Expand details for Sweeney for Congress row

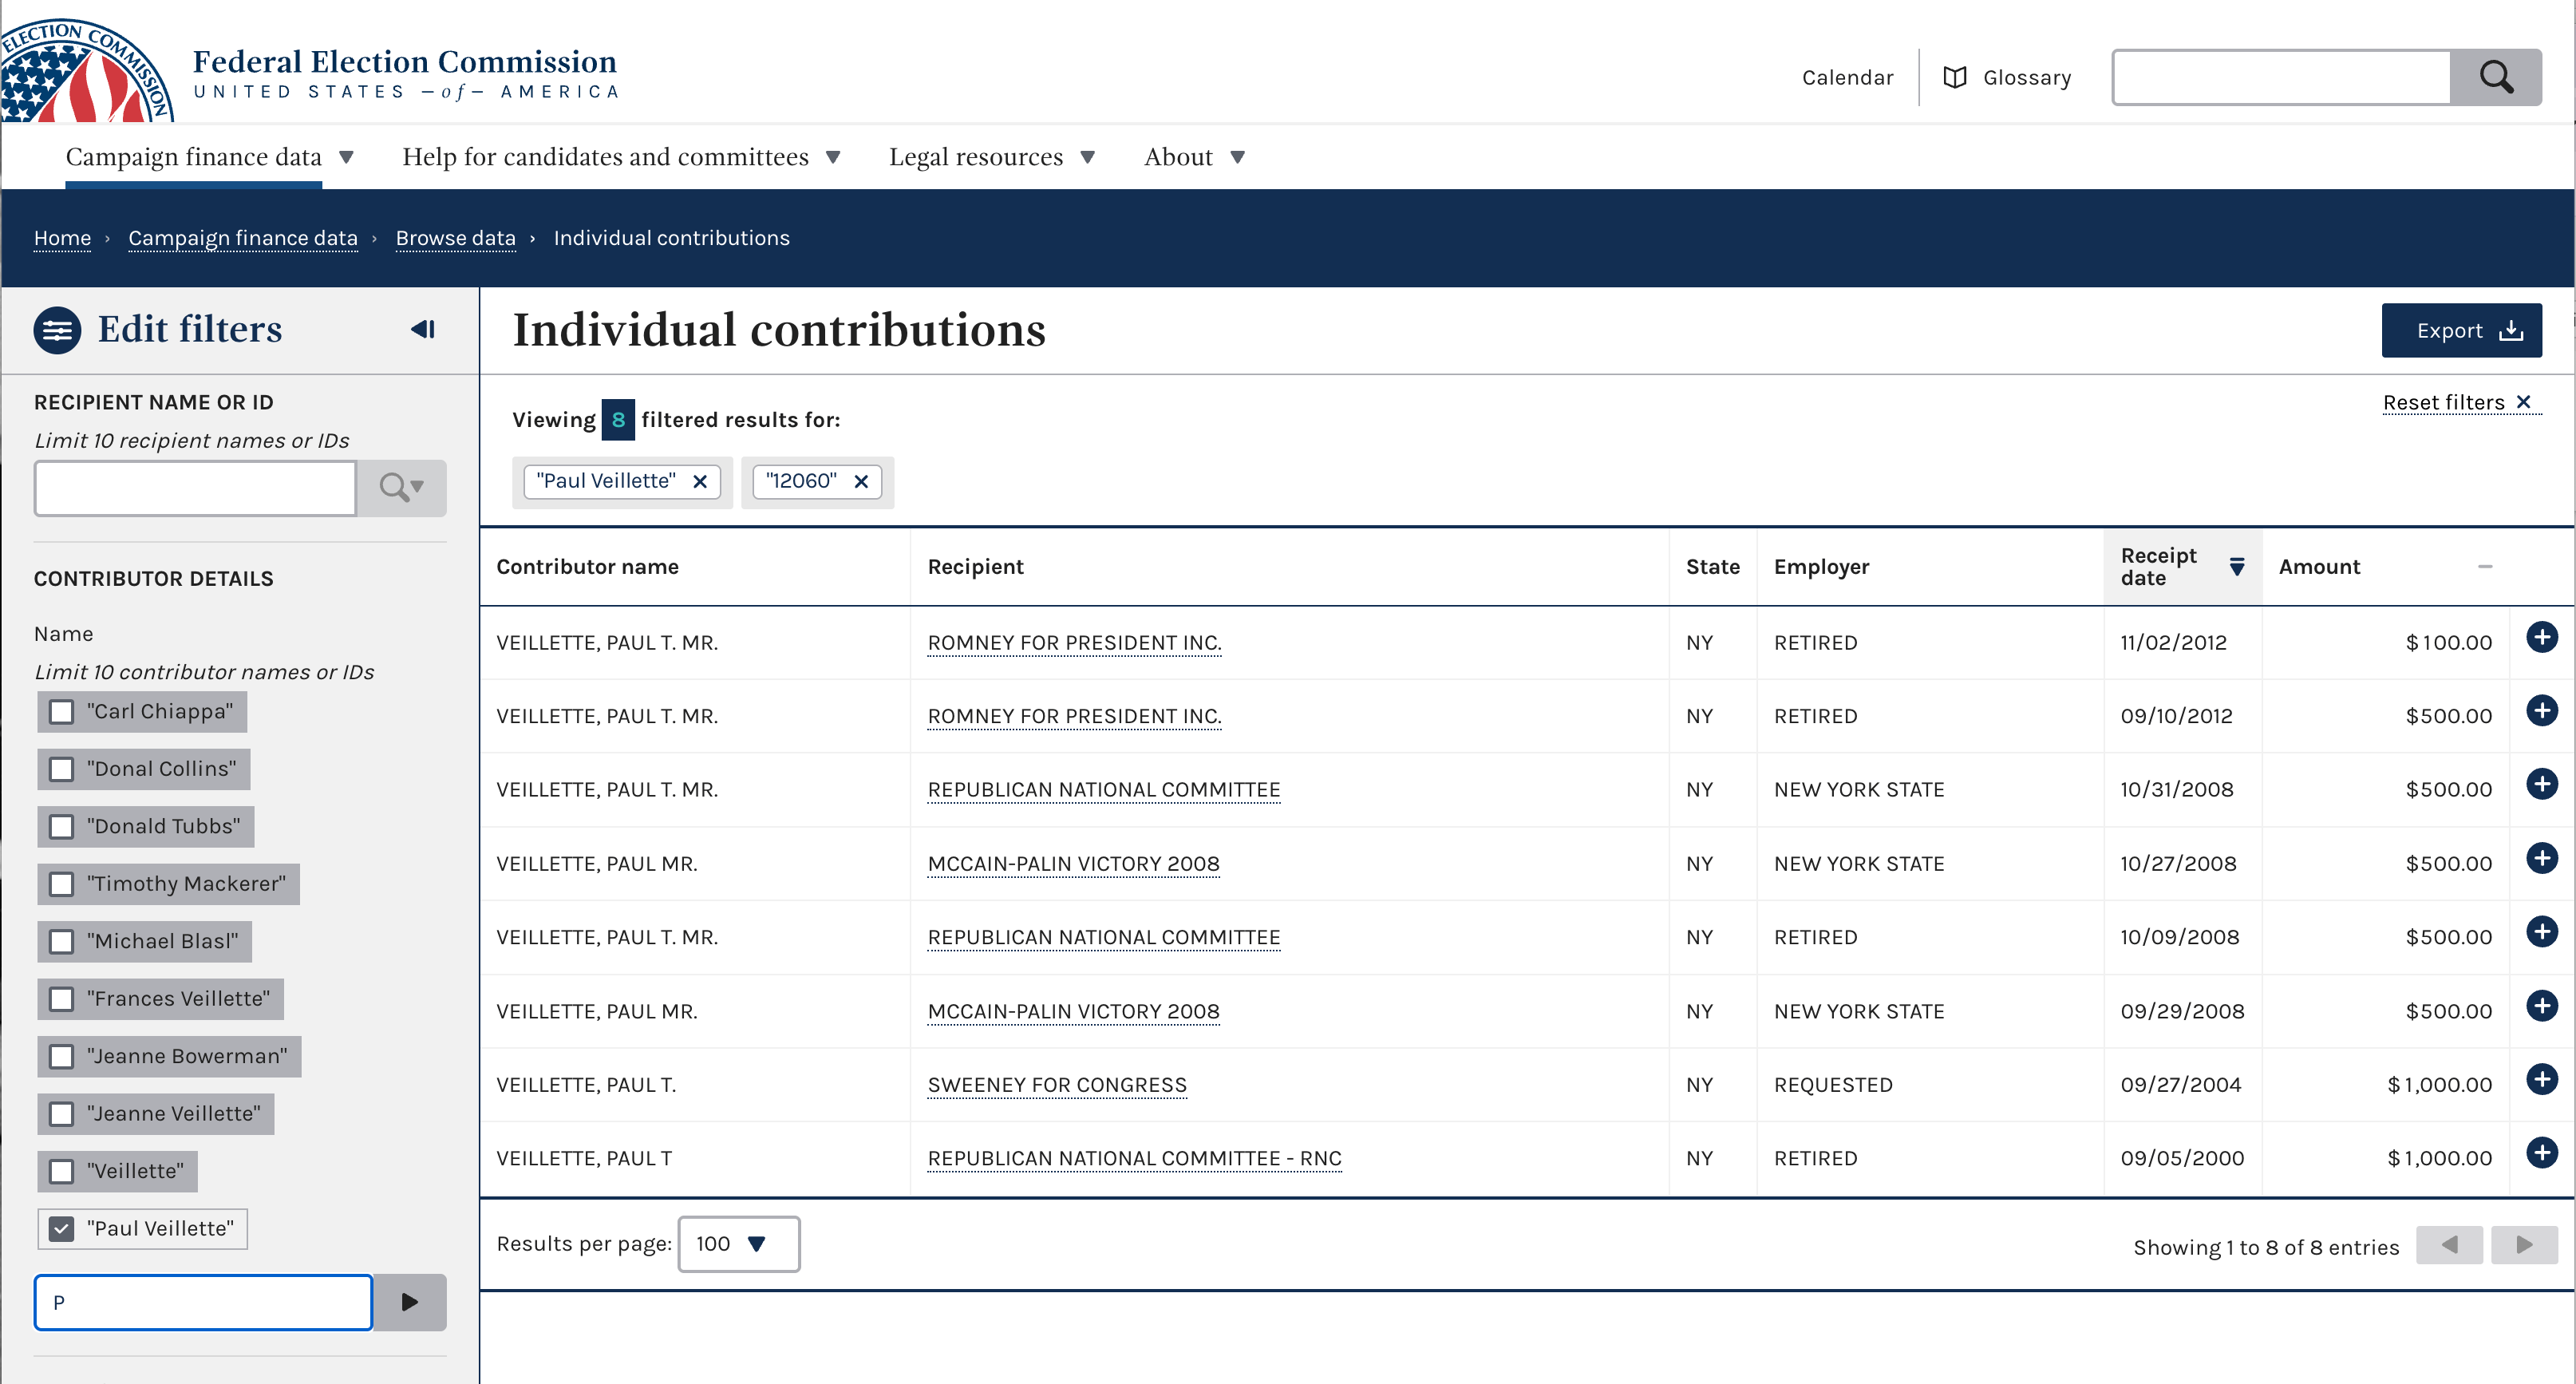tap(2541, 1079)
